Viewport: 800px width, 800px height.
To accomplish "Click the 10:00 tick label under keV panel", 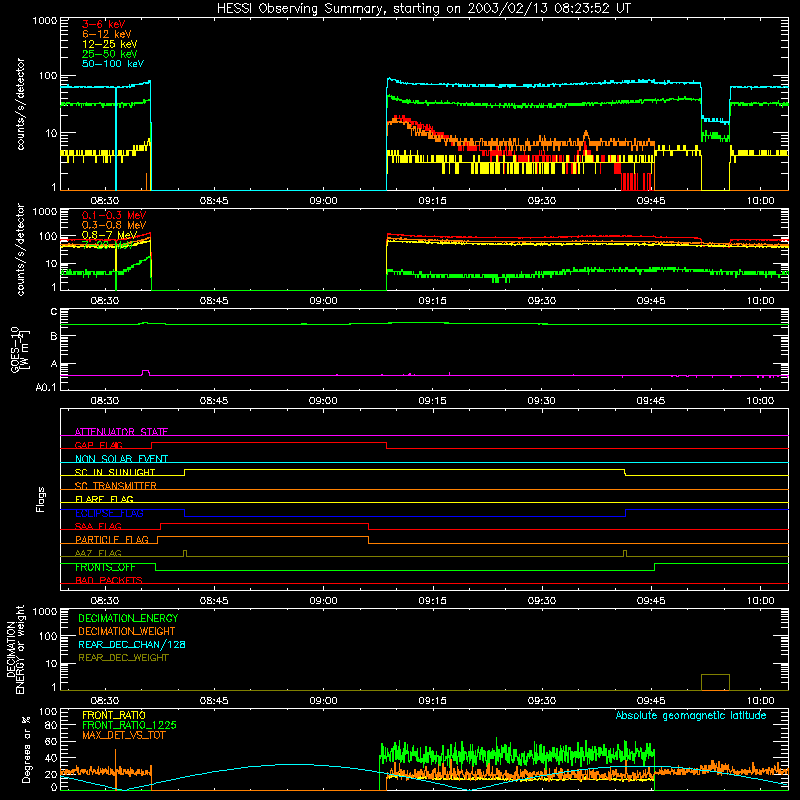I will (760, 201).
